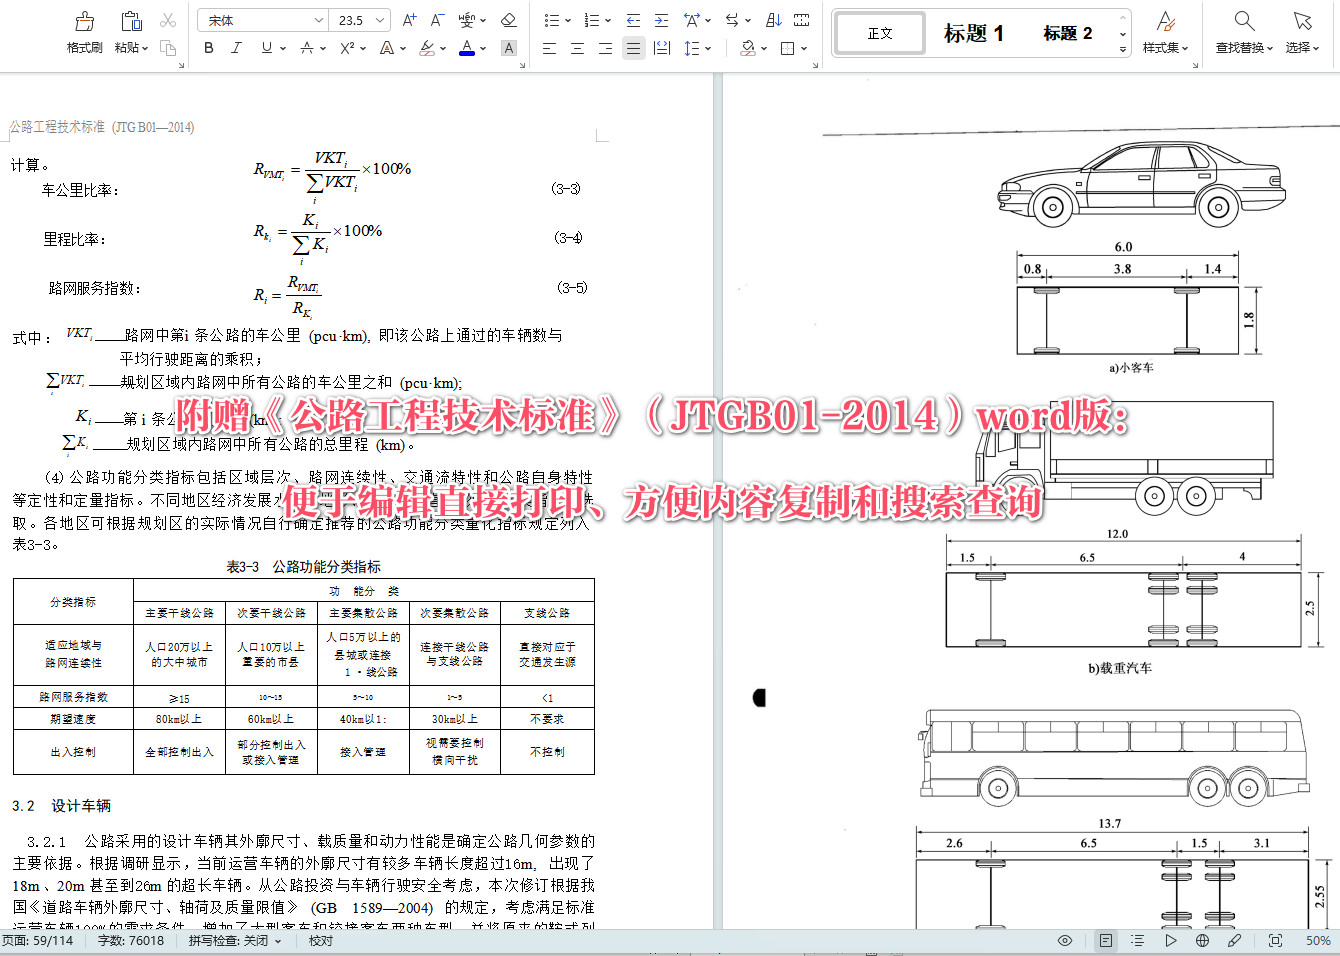Click the Style Set (样式集) icon

[1165, 21]
